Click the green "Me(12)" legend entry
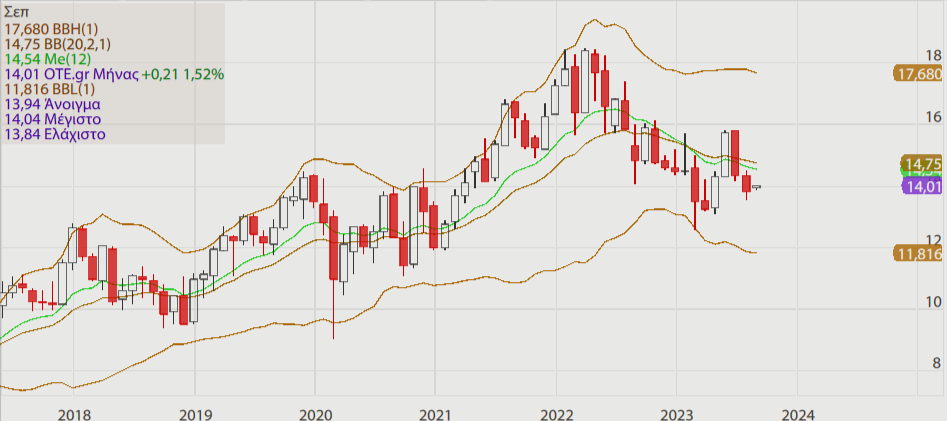 [48, 58]
